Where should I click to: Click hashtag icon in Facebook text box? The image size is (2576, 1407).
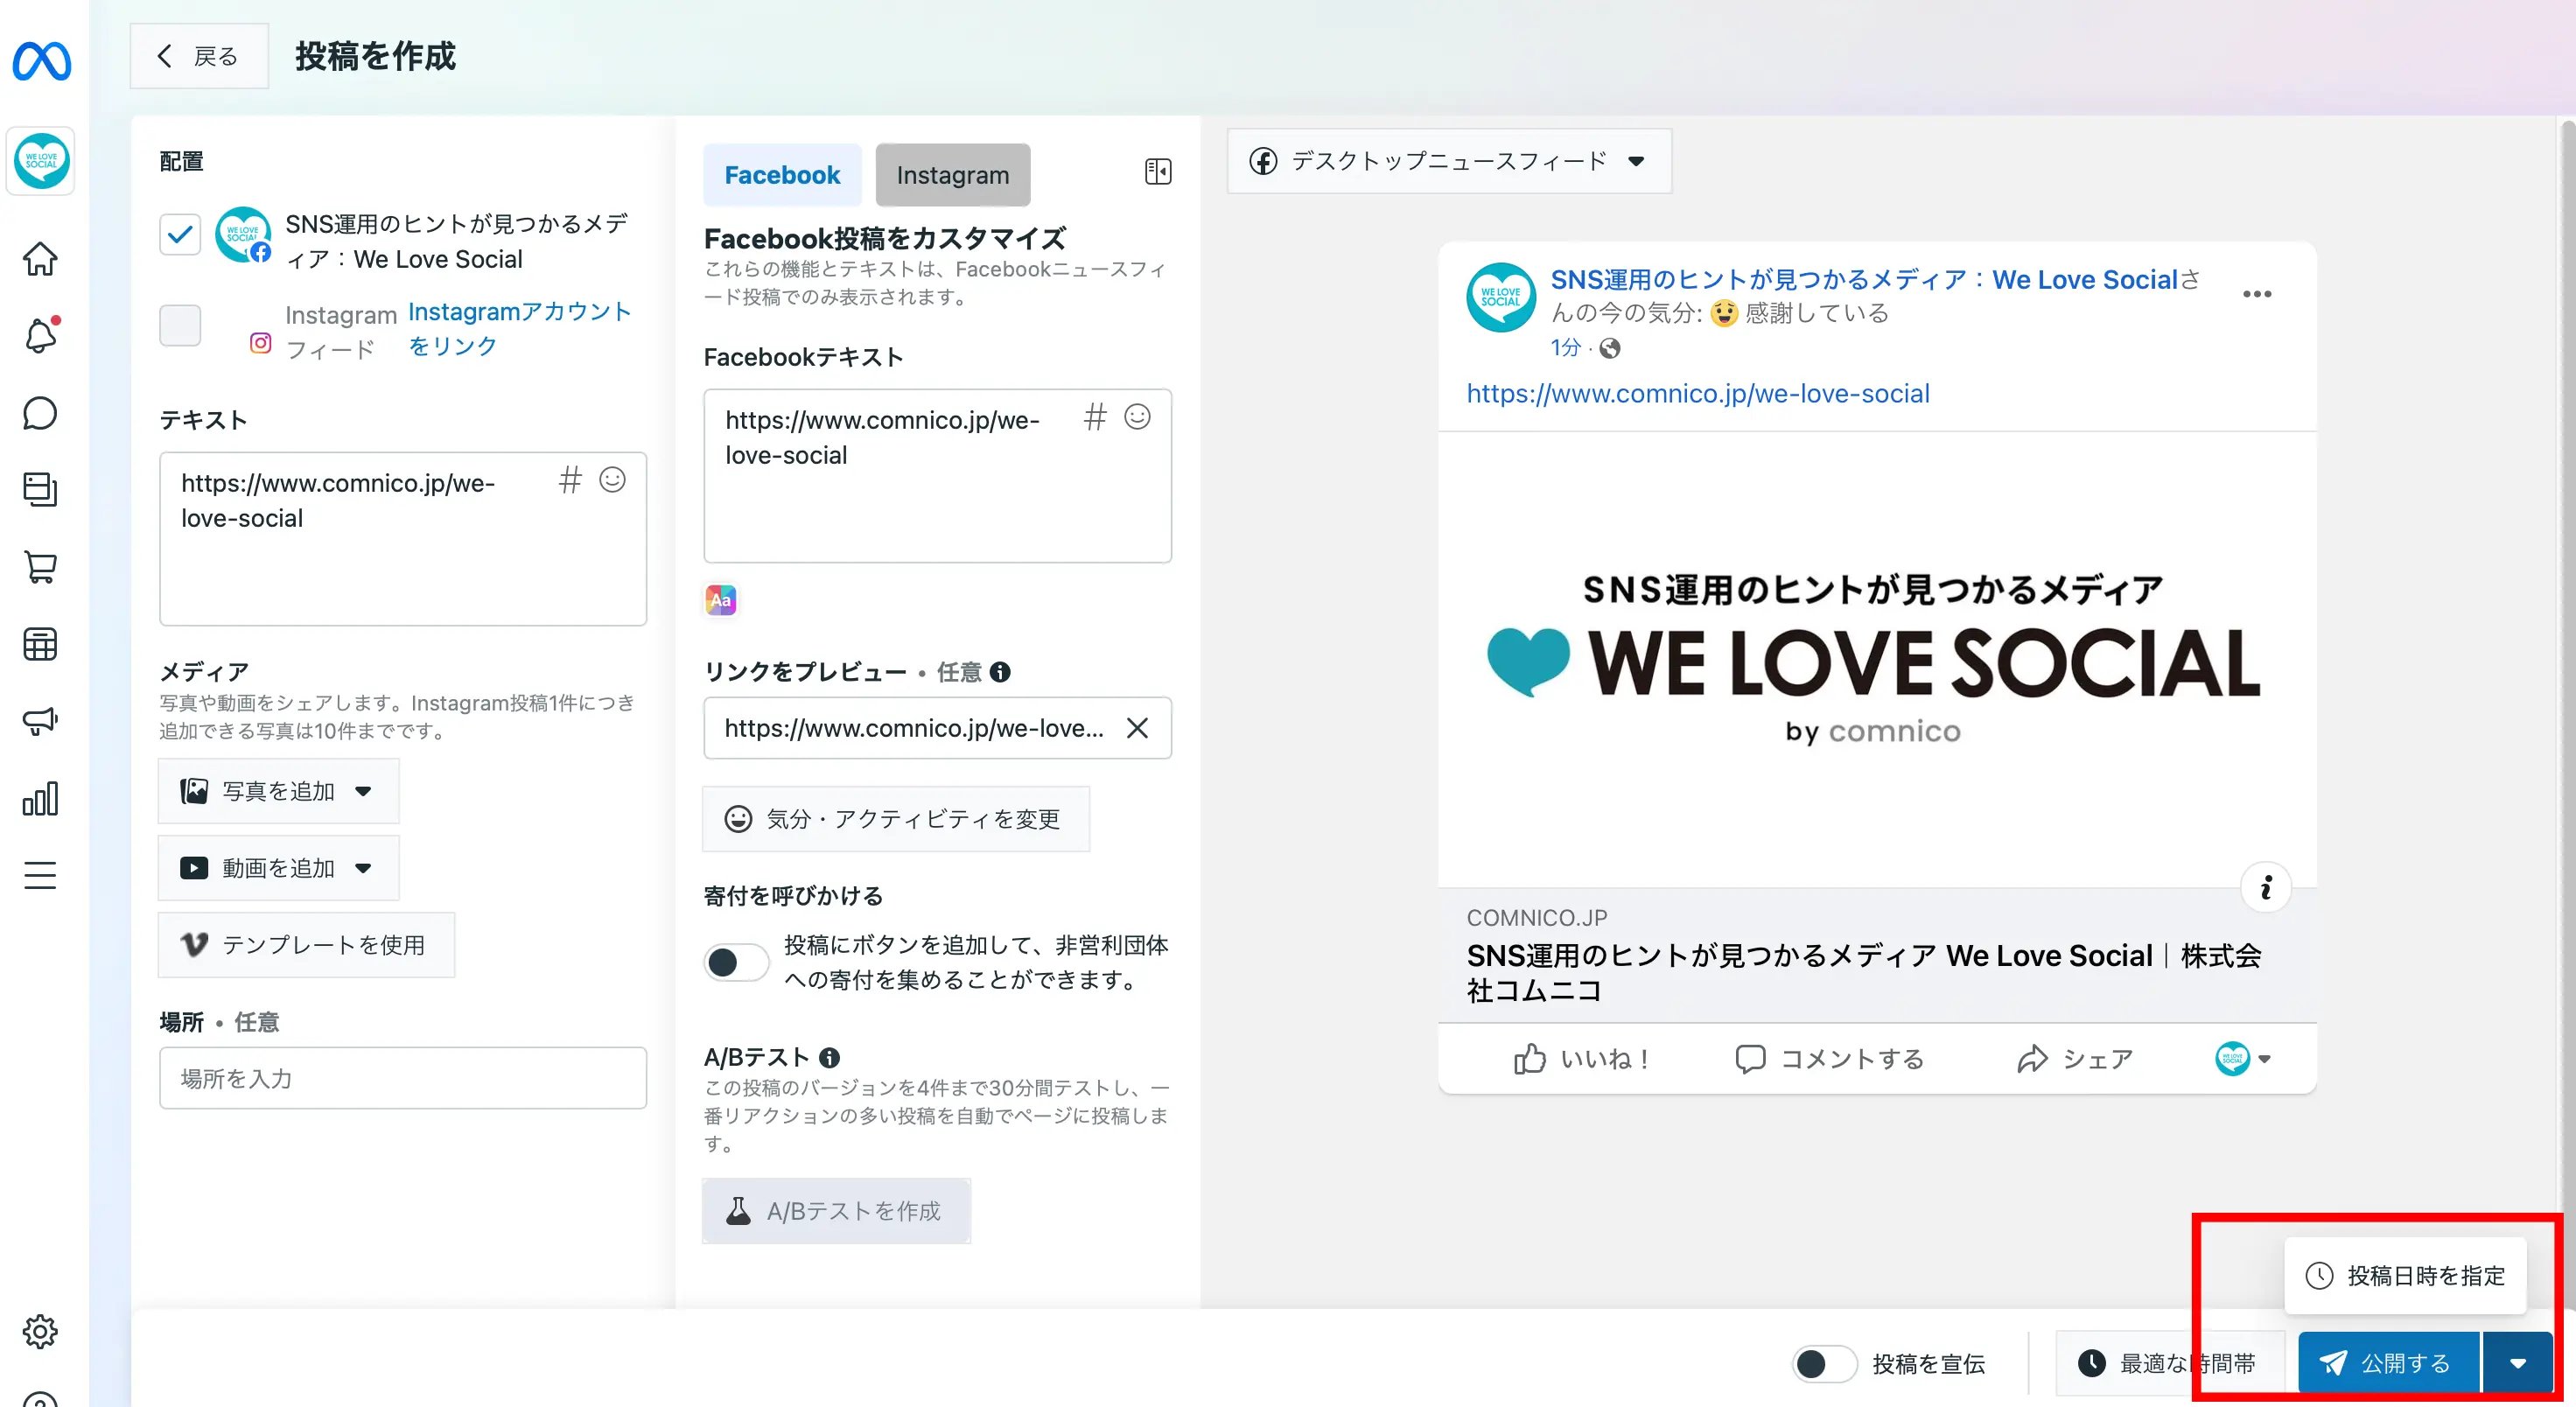click(x=1095, y=417)
